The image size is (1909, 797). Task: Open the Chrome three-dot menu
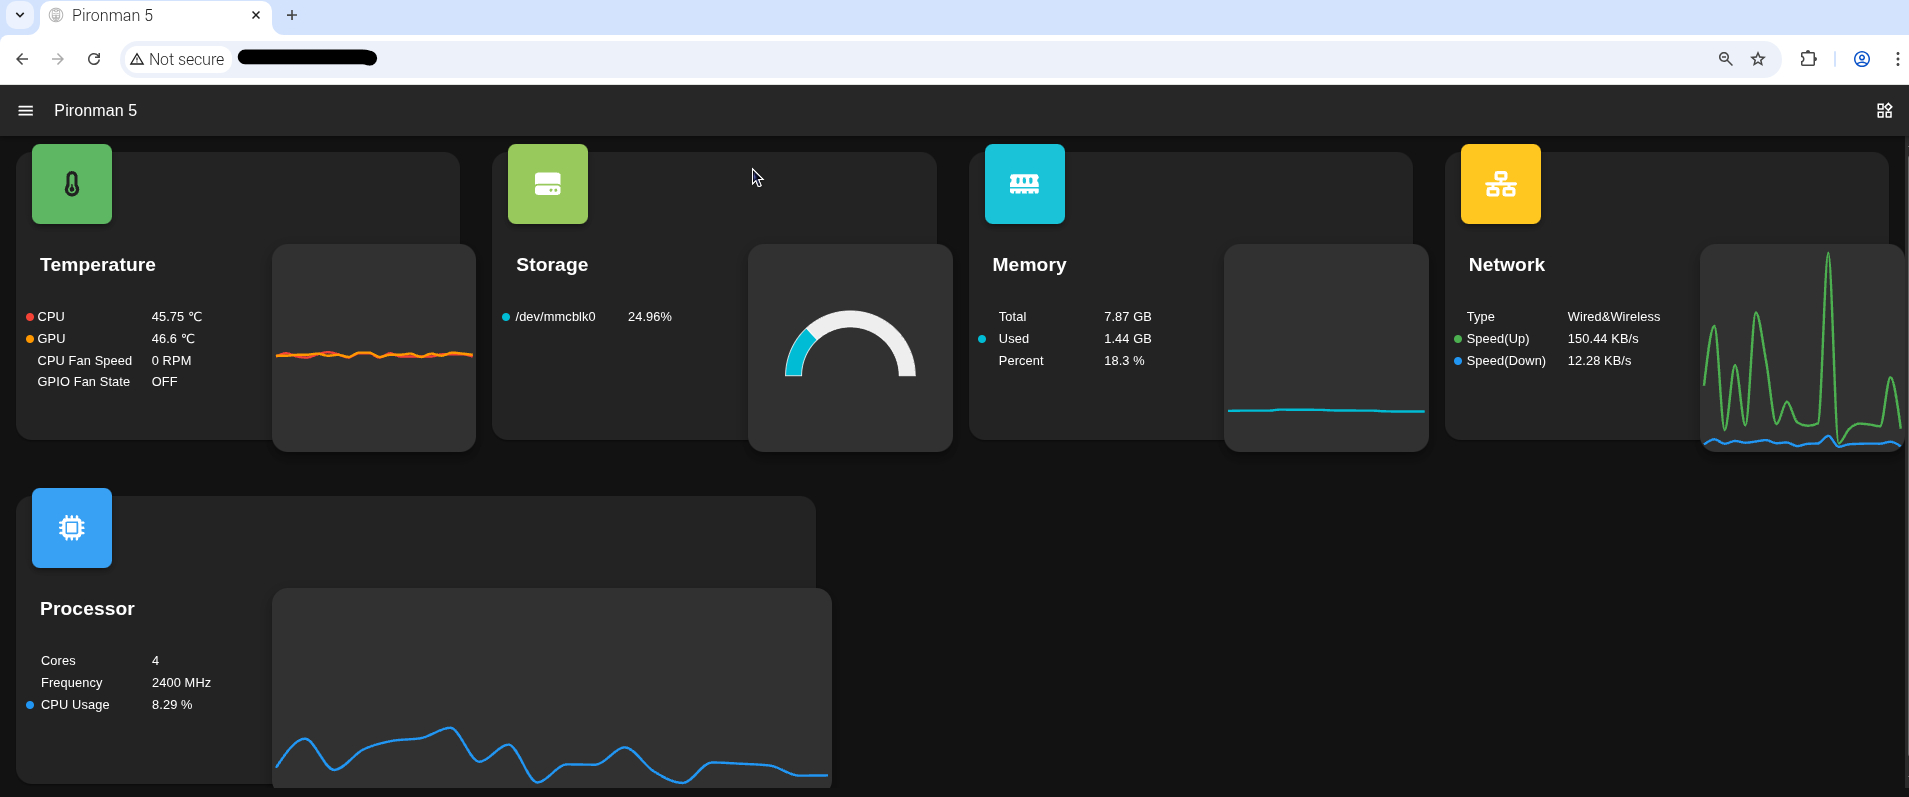[x=1897, y=59]
